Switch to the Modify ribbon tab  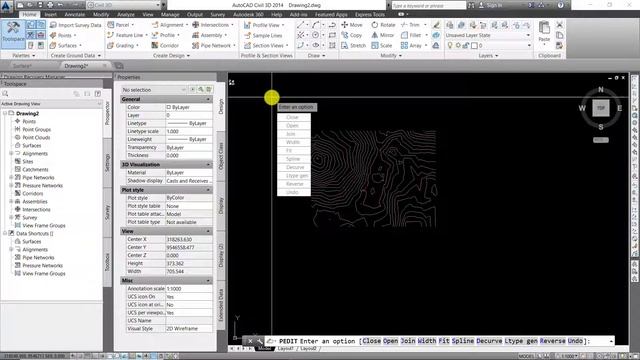(x=101, y=14)
